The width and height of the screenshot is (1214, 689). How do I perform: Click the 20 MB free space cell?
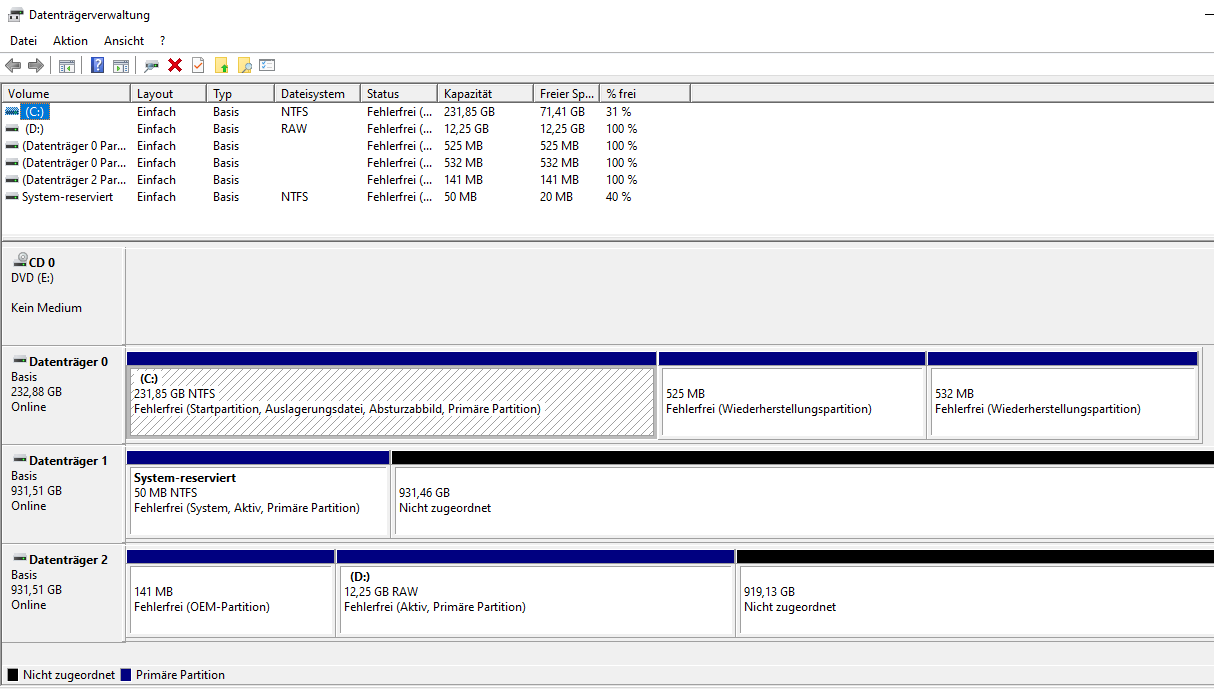pyautogui.click(x=556, y=196)
